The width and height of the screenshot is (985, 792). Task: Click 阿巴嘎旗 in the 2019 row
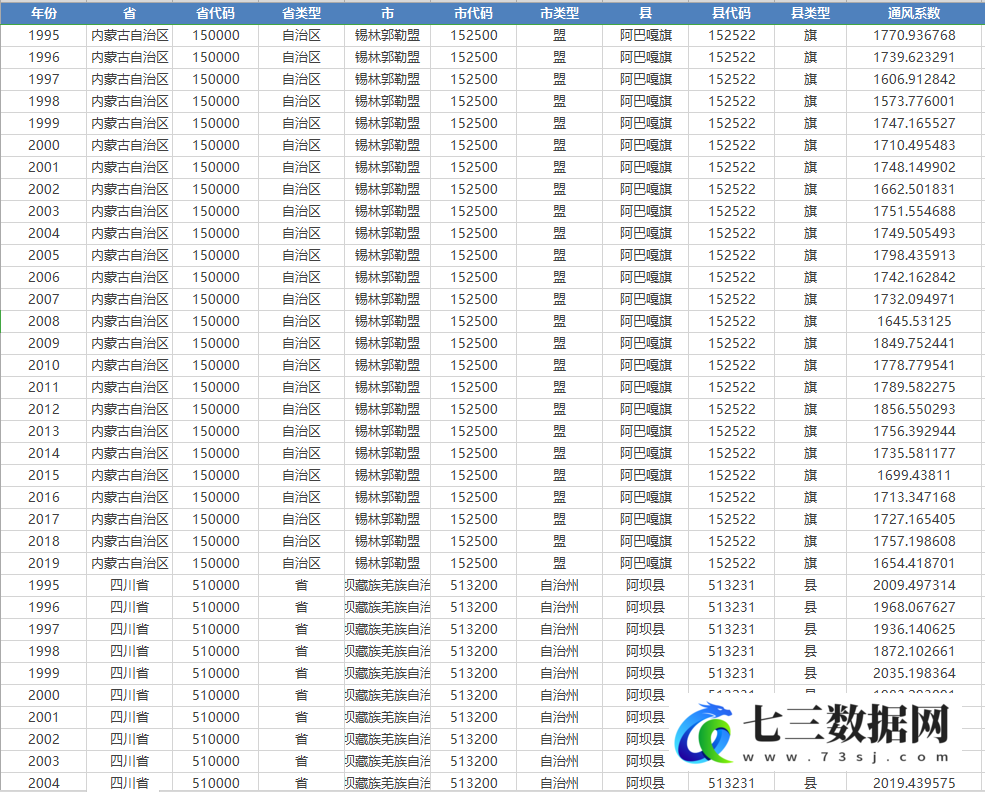click(x=646, y=563)
